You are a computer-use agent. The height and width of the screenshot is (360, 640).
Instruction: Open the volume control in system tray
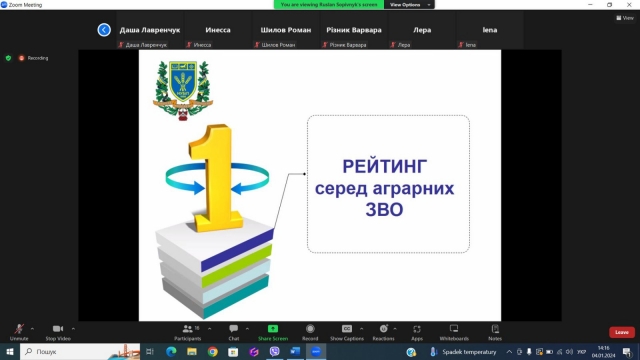pos(569,351)
